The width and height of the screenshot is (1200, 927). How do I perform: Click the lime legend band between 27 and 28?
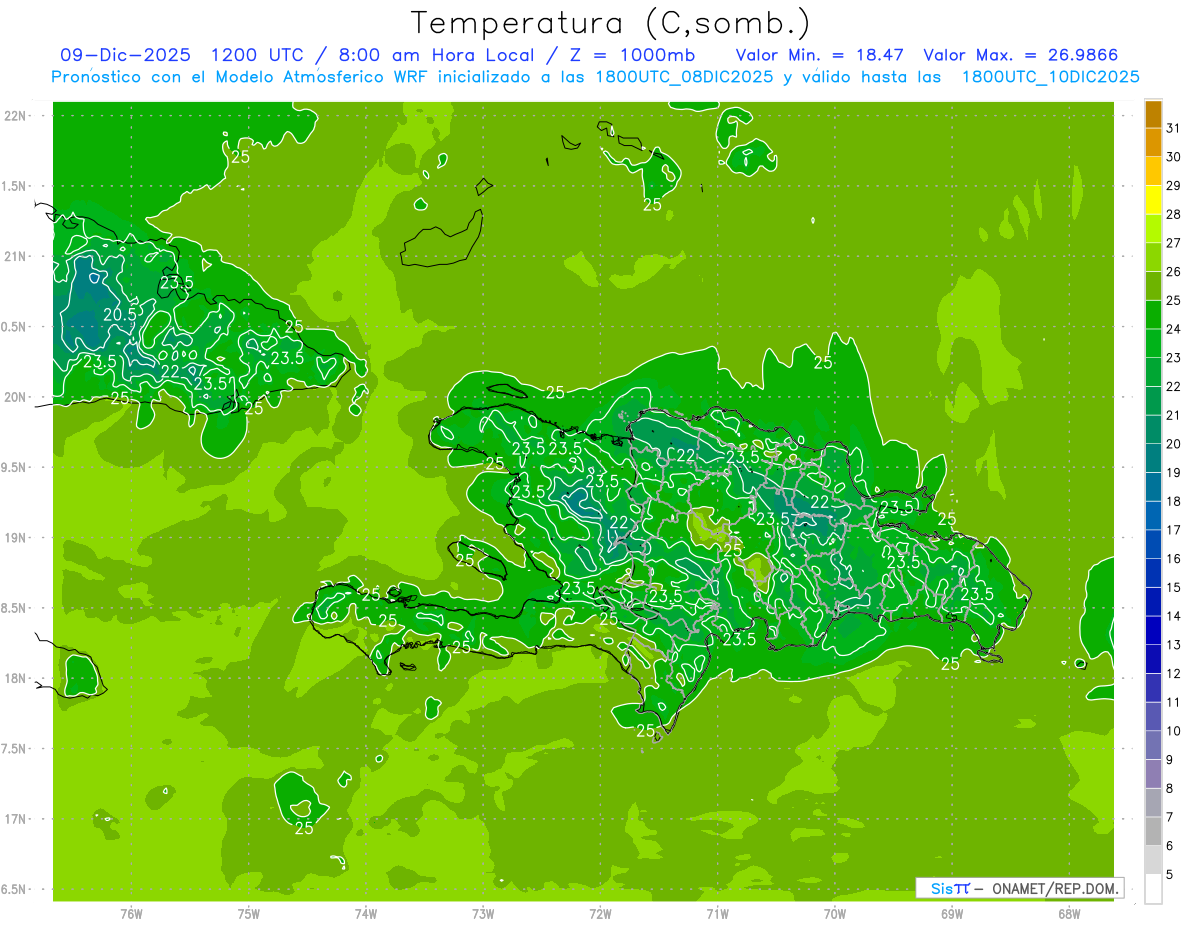click(1153, 228)
